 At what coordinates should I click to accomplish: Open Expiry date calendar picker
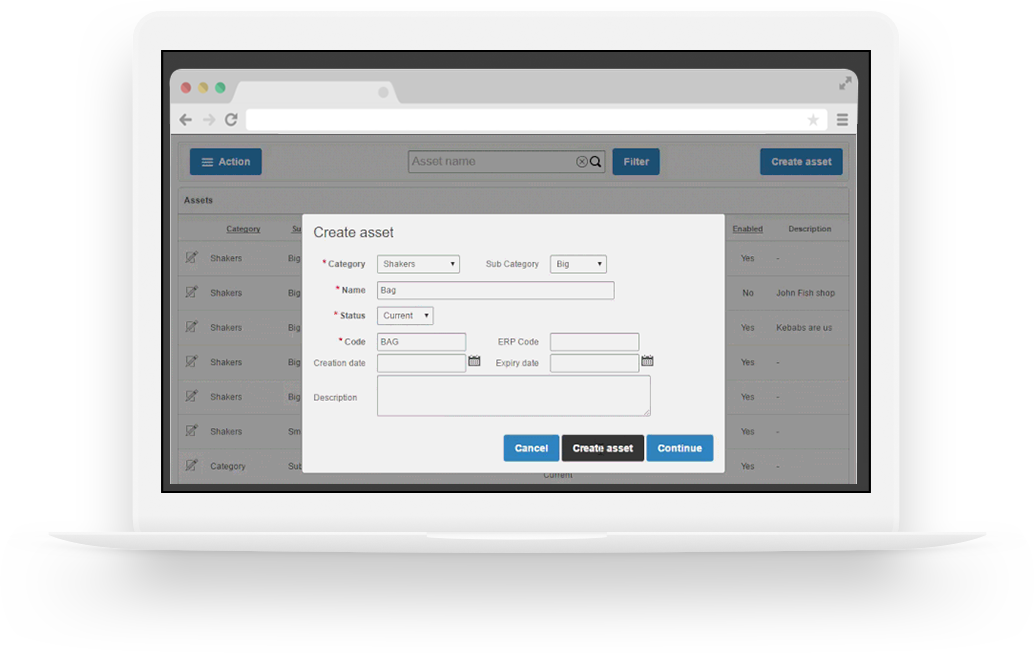pyautogui.click(x=648, y=361)
